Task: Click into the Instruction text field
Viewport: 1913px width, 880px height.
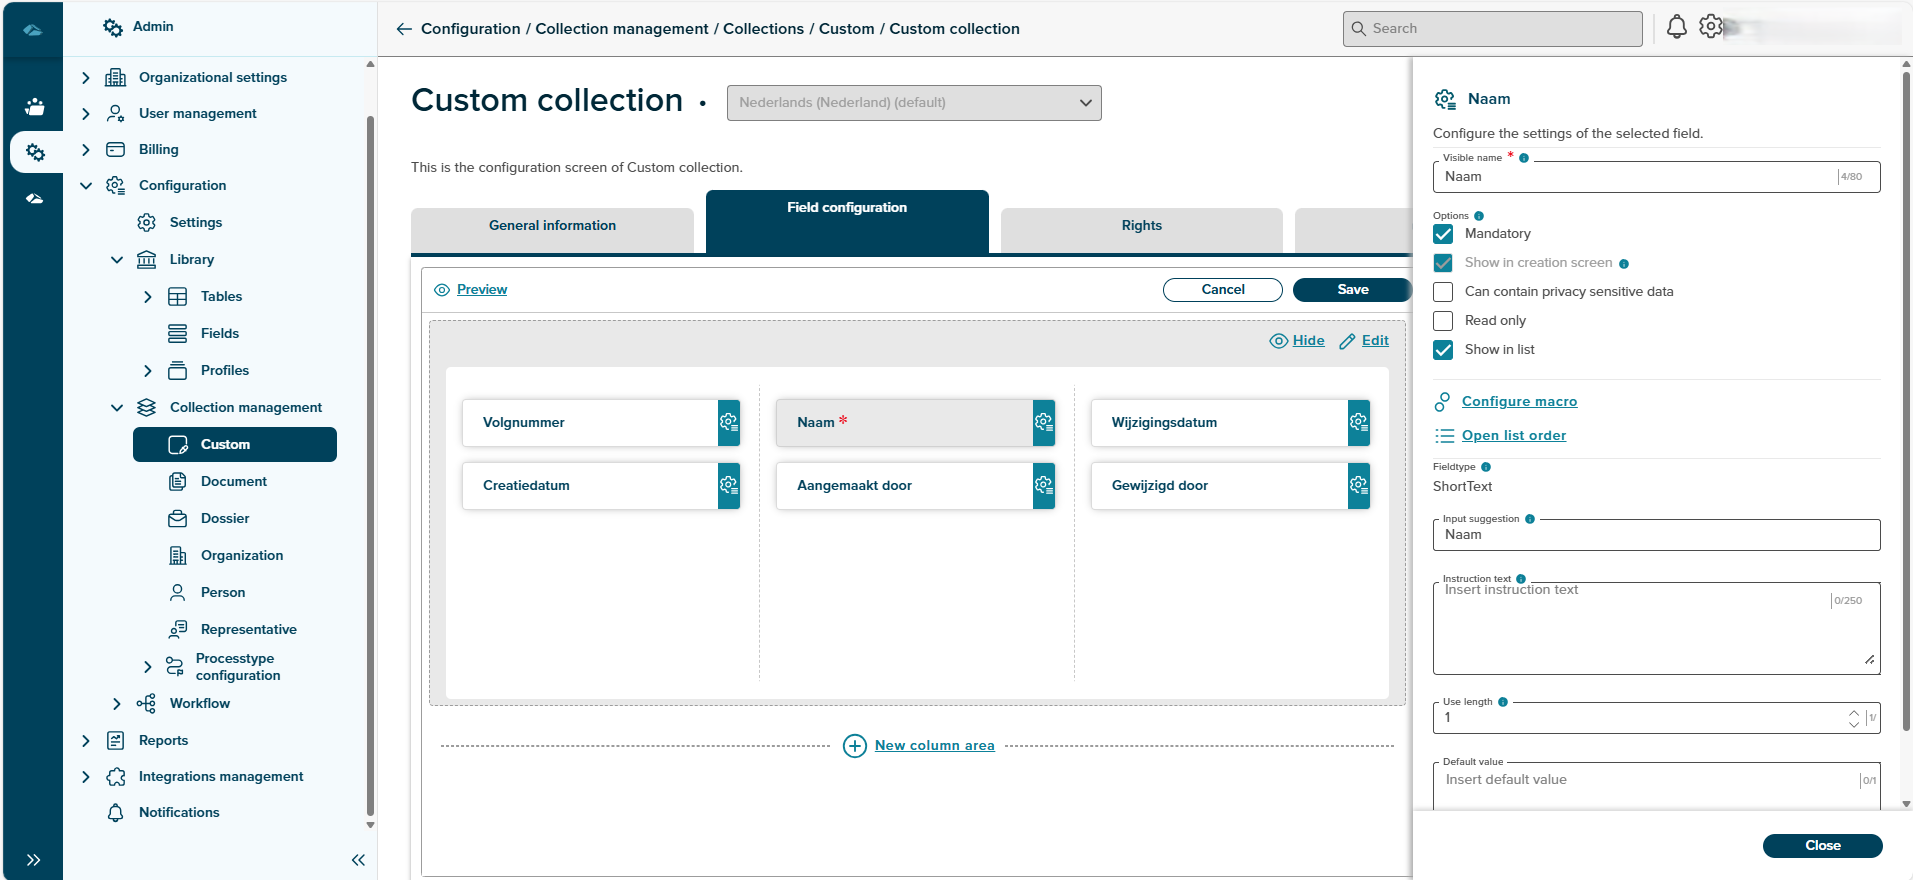Action: click(x=1630, y=630)
